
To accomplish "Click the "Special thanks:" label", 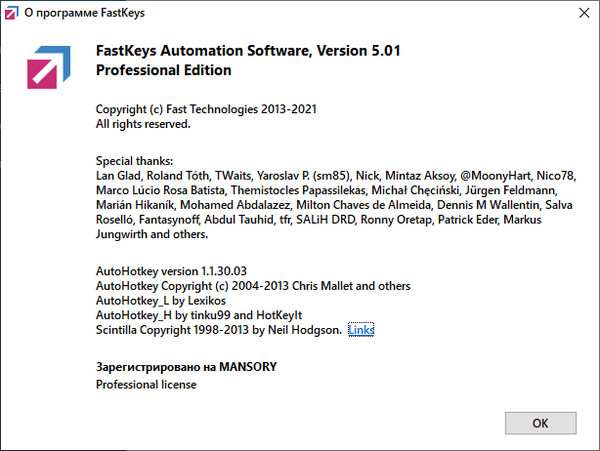I will (x=134, y=161).
